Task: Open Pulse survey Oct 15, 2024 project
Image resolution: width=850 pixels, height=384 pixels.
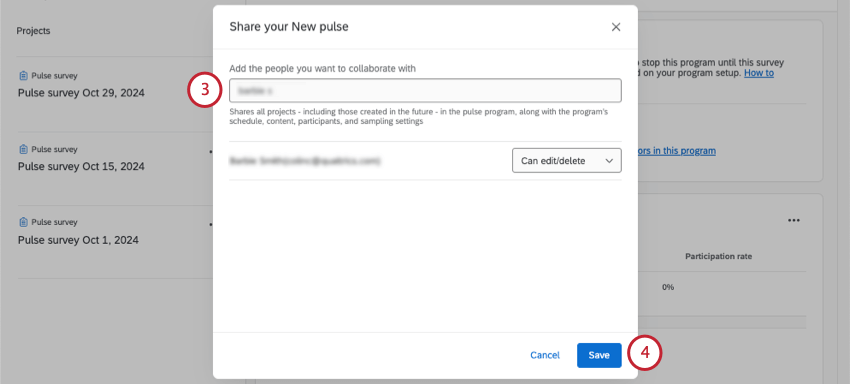Action: click(81, 167)
